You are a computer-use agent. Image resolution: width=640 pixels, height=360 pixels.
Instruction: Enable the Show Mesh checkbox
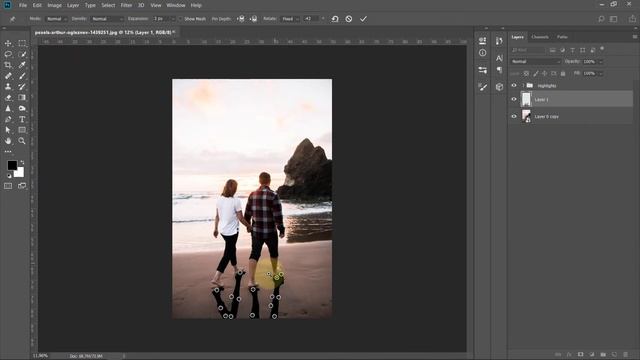[x=180, y=19]
